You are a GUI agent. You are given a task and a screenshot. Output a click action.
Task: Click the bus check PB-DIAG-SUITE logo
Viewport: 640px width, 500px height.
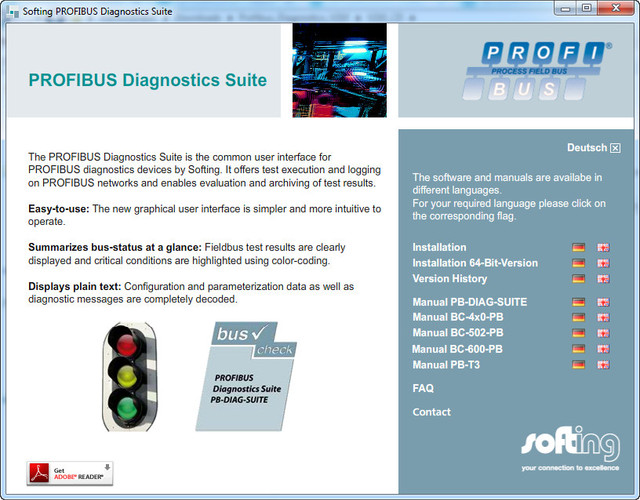pyautogui.click(x=246, y=376)
